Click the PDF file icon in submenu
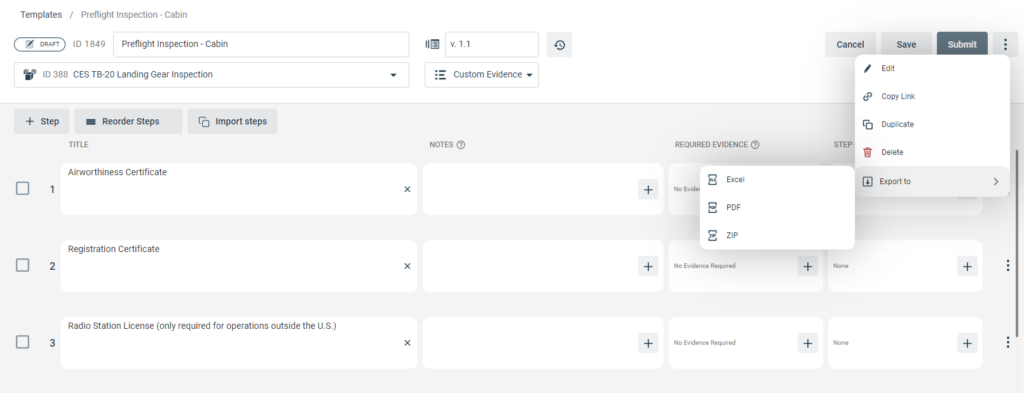 click(x=712, y=208)
